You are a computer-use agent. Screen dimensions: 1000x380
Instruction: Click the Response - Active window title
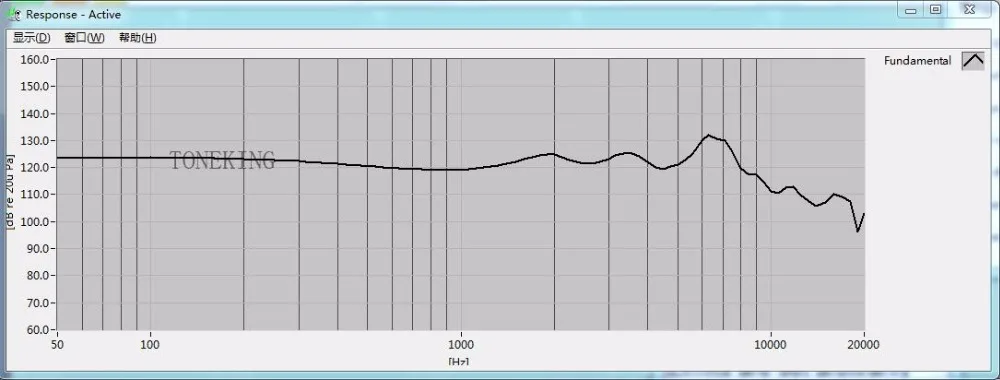tap(73, 14)
